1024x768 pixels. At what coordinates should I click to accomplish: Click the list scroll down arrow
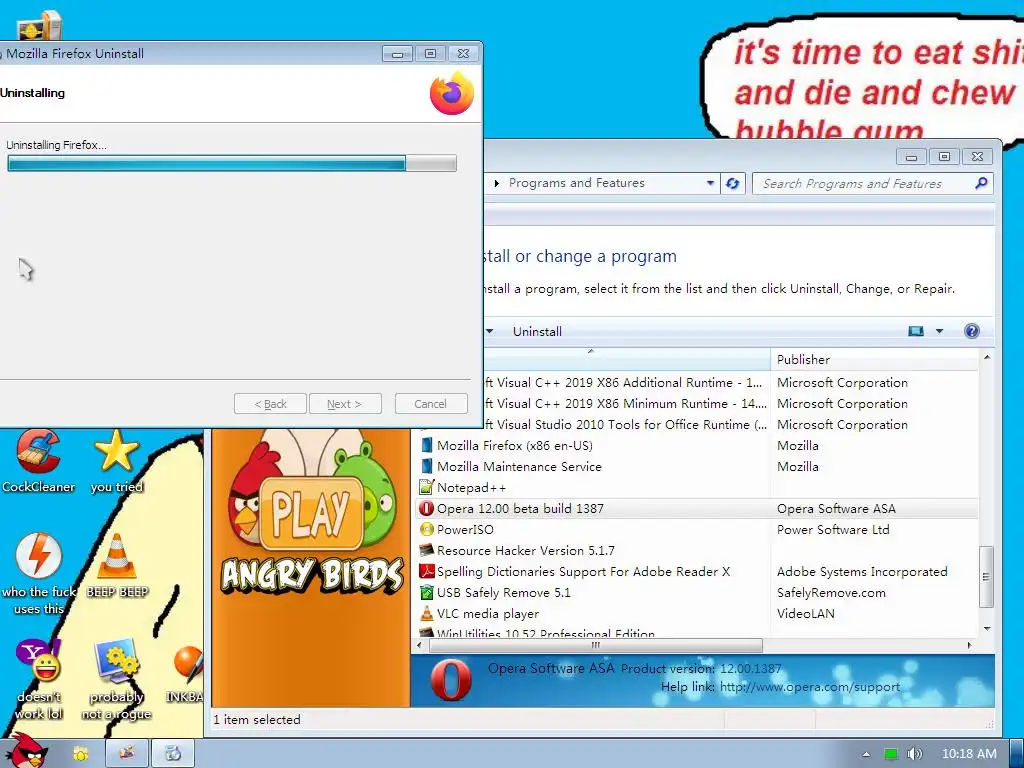point(987,628)
